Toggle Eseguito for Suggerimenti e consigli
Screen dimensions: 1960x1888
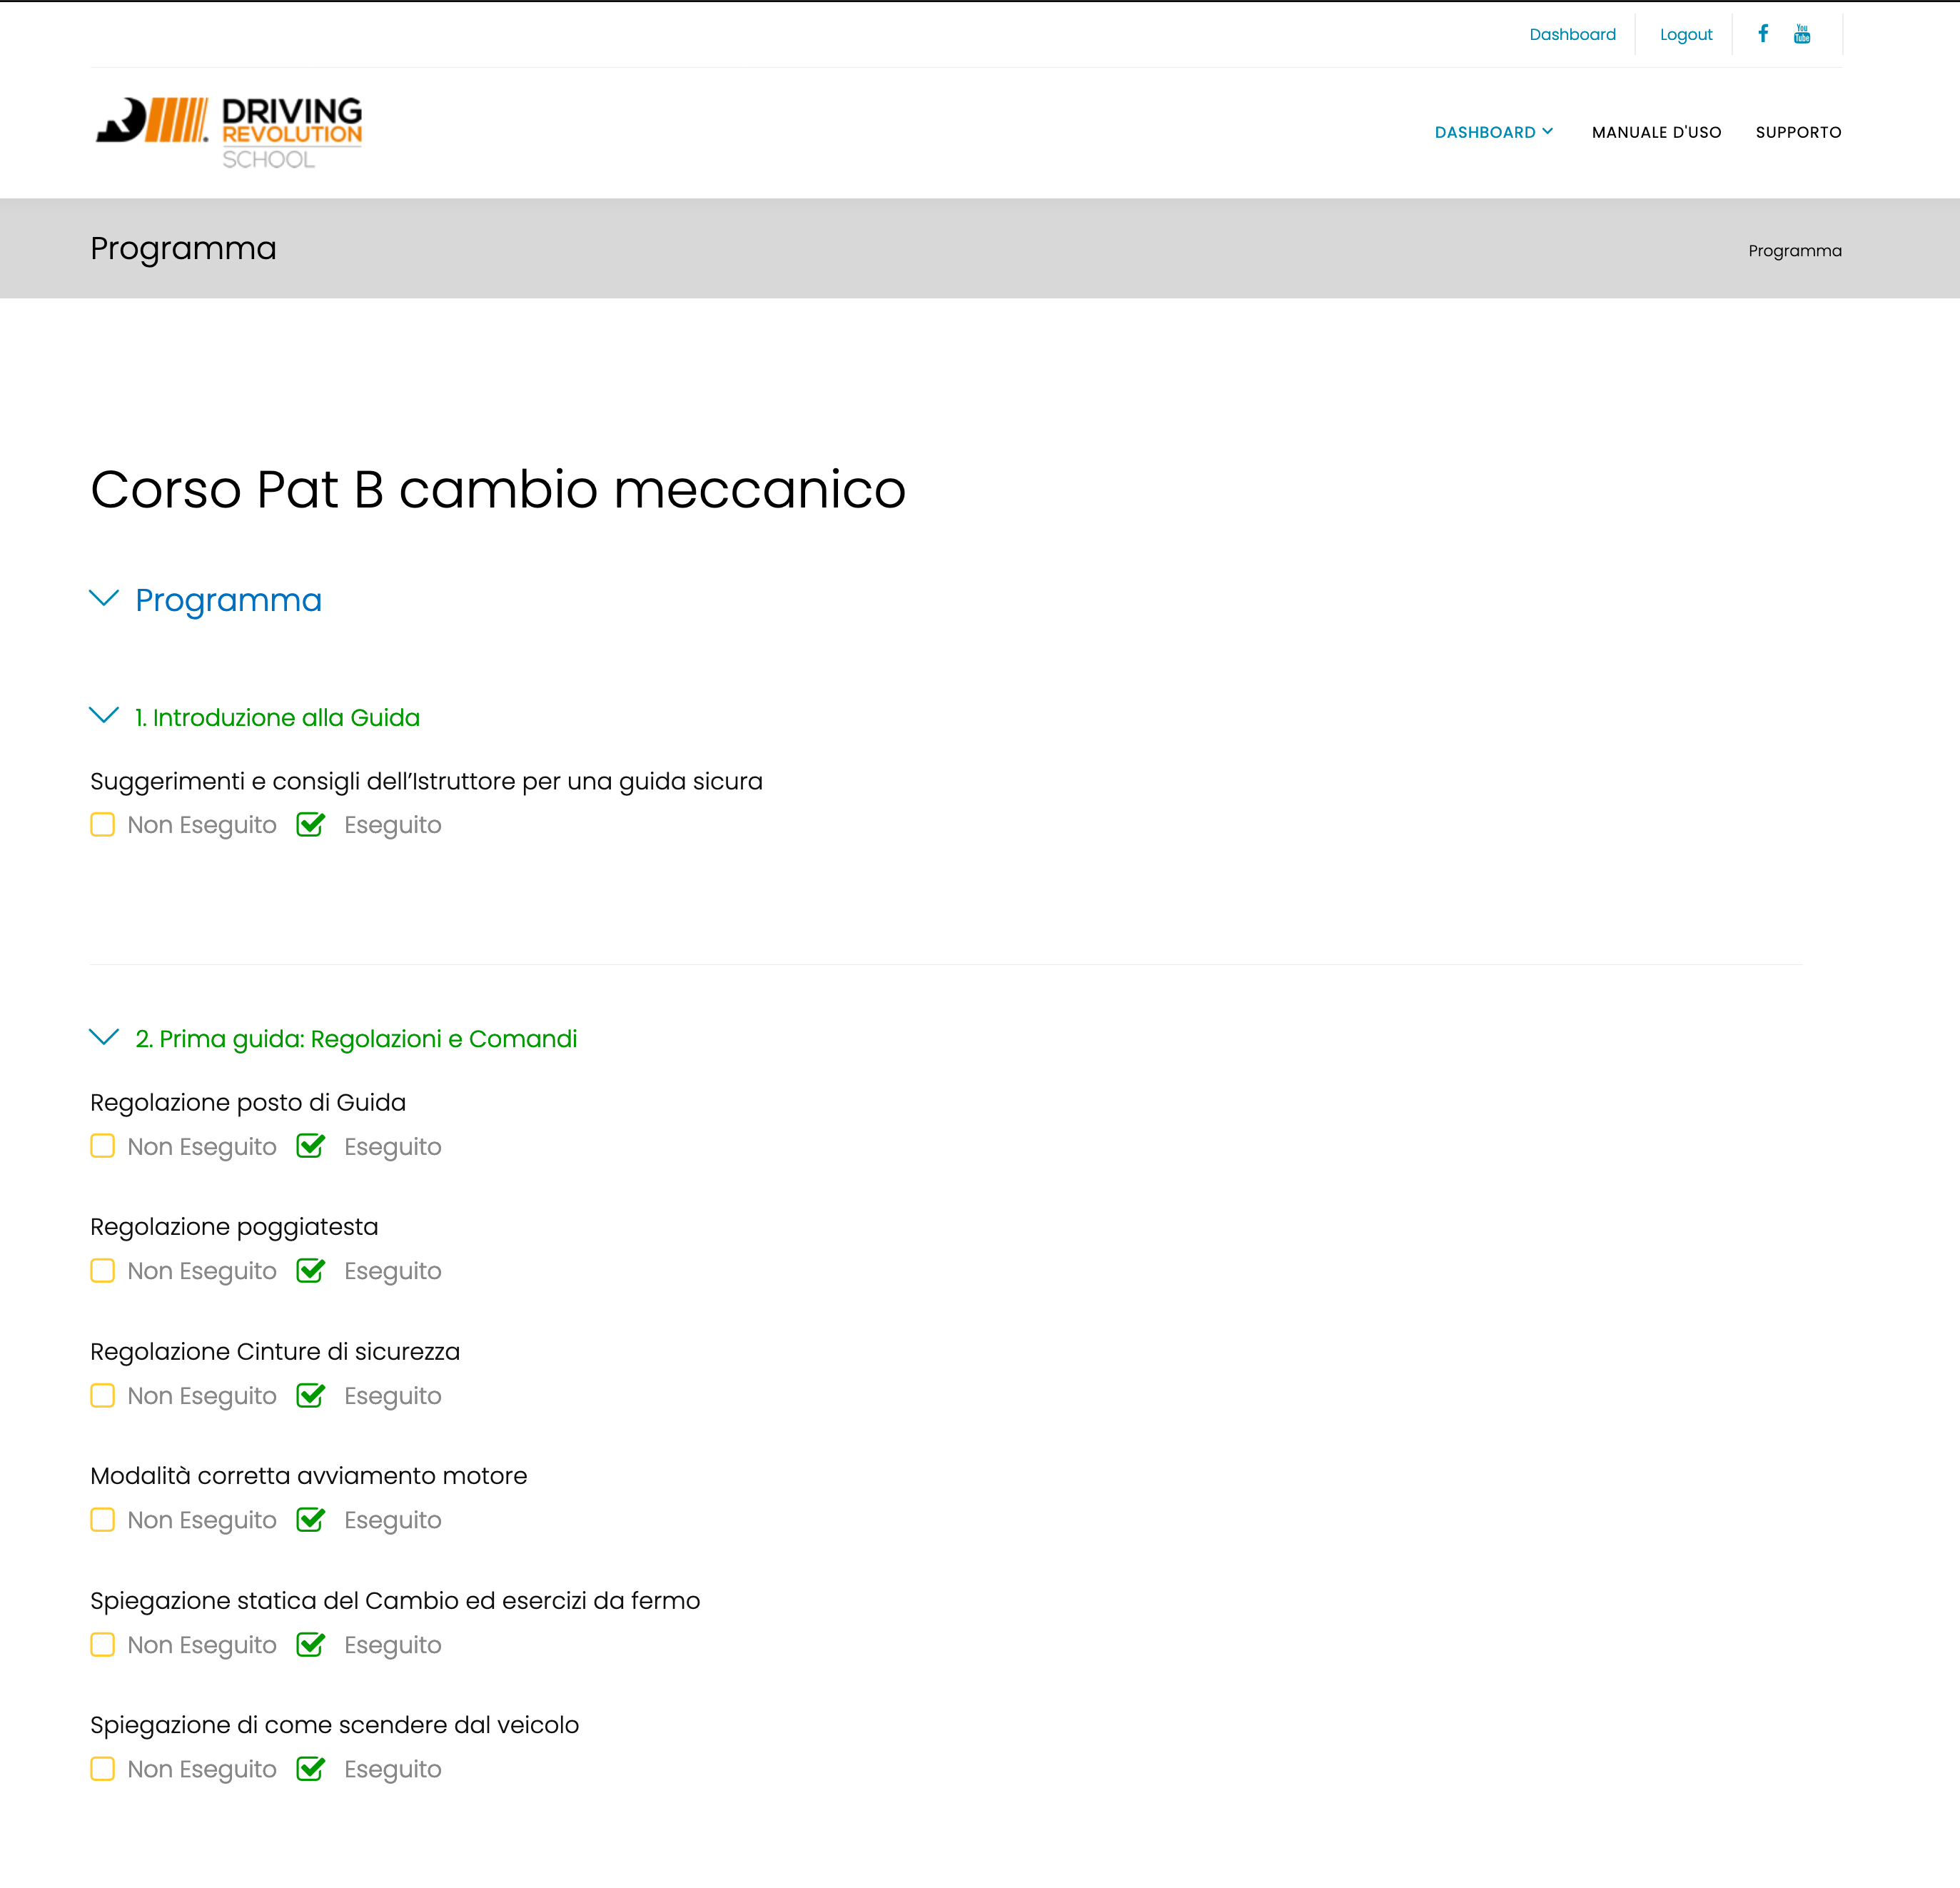pos(311,824)
